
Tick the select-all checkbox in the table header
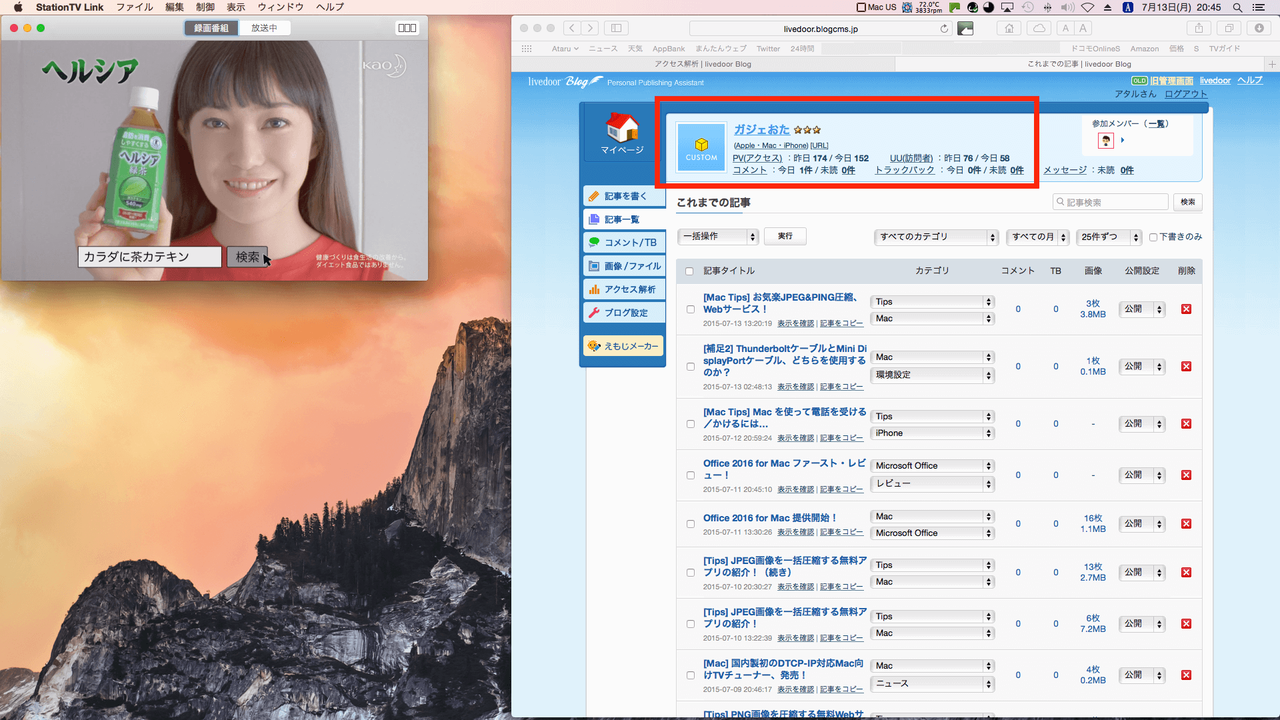[x=689, y=271]
